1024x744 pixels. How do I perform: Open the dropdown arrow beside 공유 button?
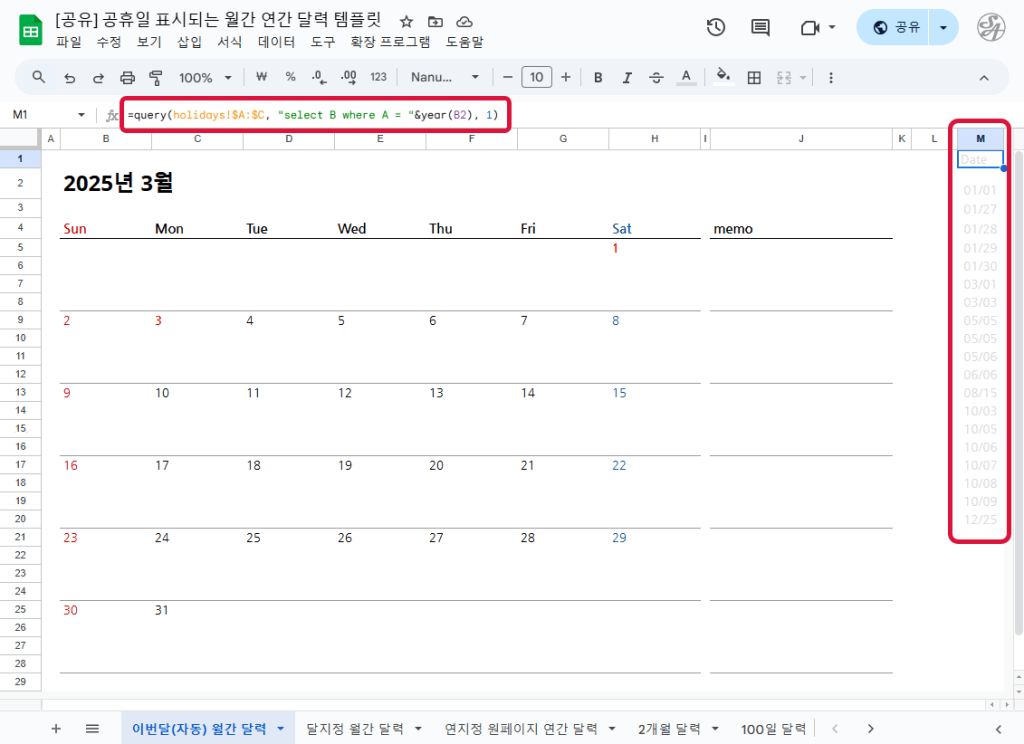[942, 28]
